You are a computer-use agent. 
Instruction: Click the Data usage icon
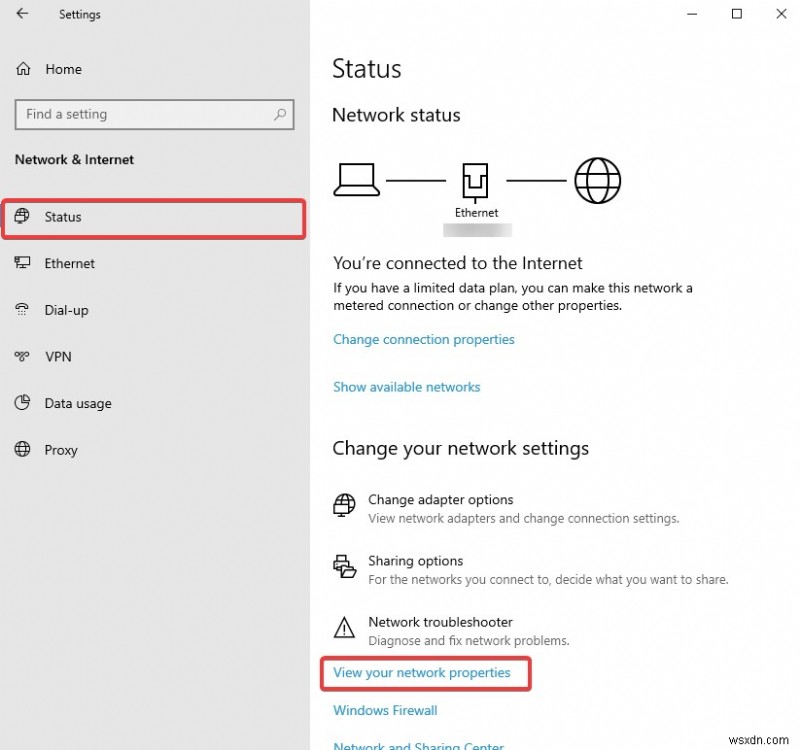click(22, 403)
